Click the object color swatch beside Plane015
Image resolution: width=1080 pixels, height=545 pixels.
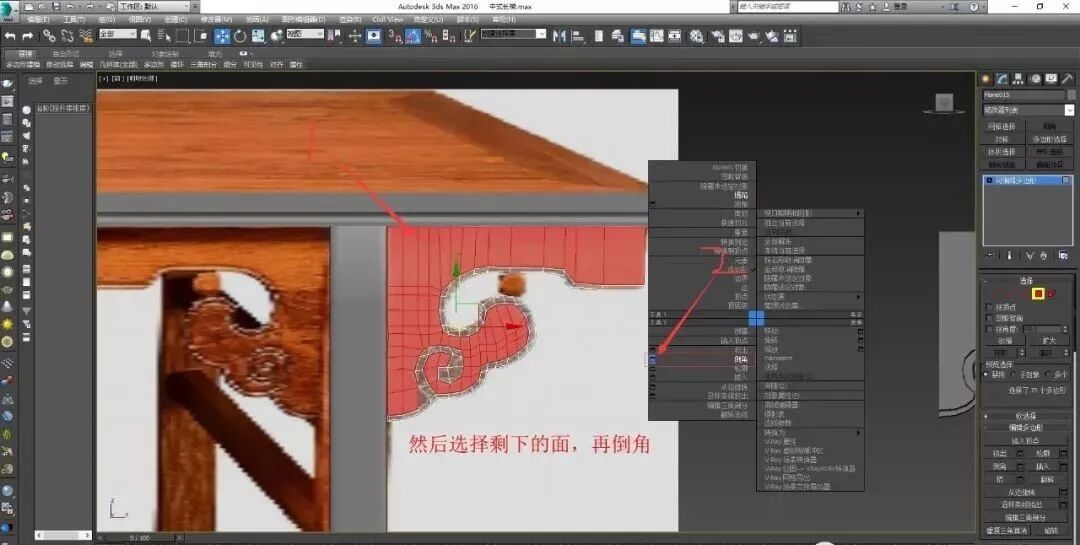point(1071,94)
